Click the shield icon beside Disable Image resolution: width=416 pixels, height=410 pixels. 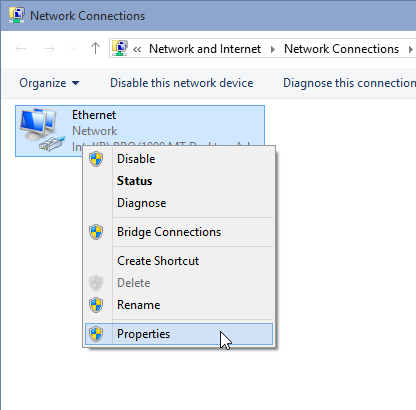coord(96,159)
